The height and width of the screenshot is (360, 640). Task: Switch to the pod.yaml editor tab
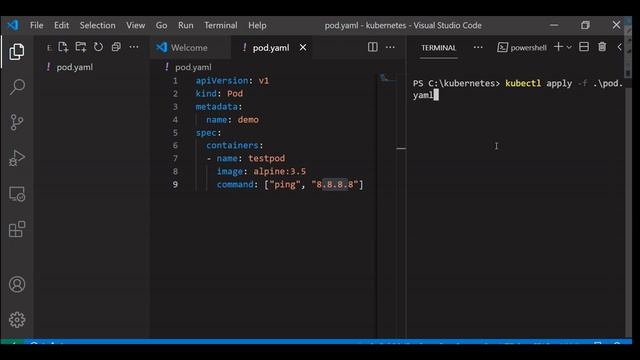click(x=271, y=48)
